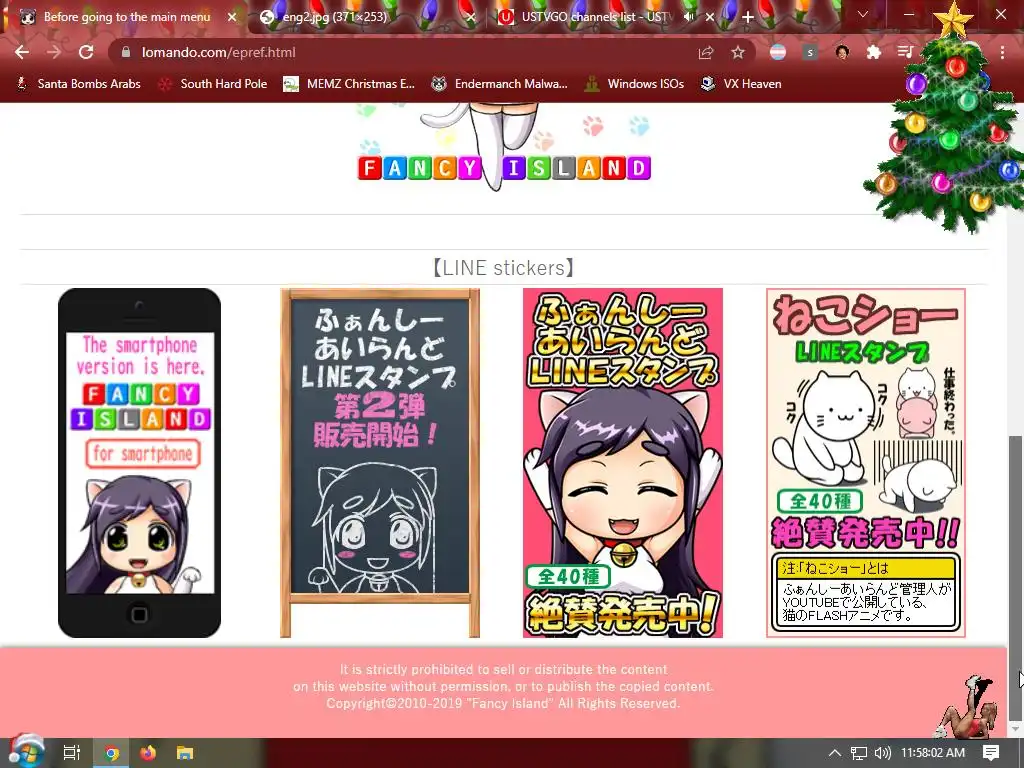Show hidden system tray icons chevron
This screenshot has width=1024, height=768.
coord(835,753)
